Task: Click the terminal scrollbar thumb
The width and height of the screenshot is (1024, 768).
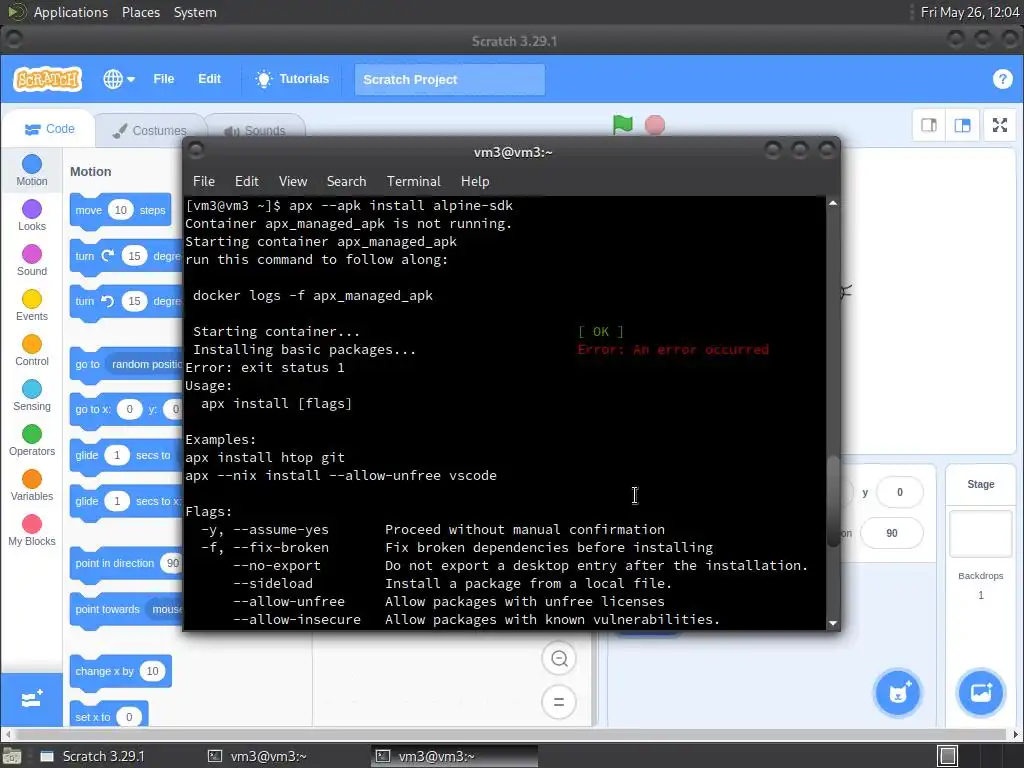Action: [x=833, y=502]
